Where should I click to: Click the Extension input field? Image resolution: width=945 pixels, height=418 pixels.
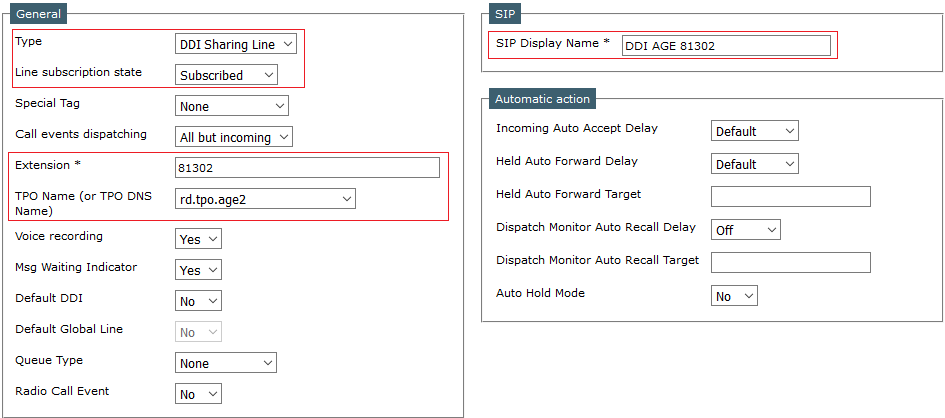click(x=307, y=167)
